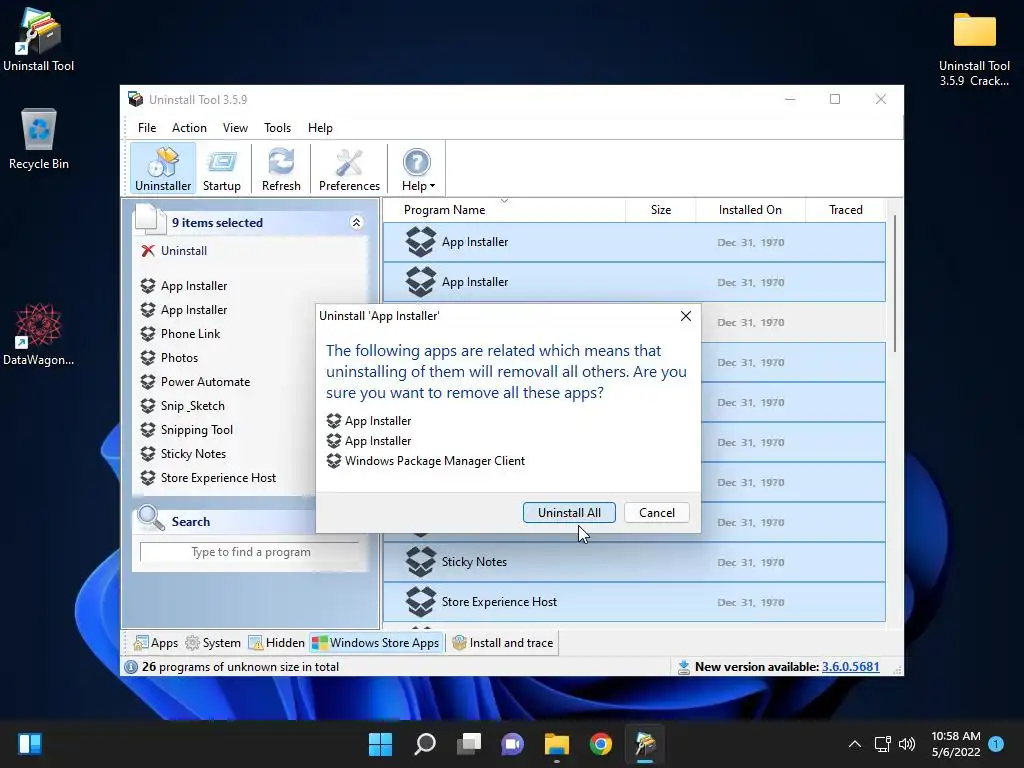The width and height of the screenshot is (1024, 768).
Task: Open the Uninstaller toolbar view
Action: [x=163, y=169]
